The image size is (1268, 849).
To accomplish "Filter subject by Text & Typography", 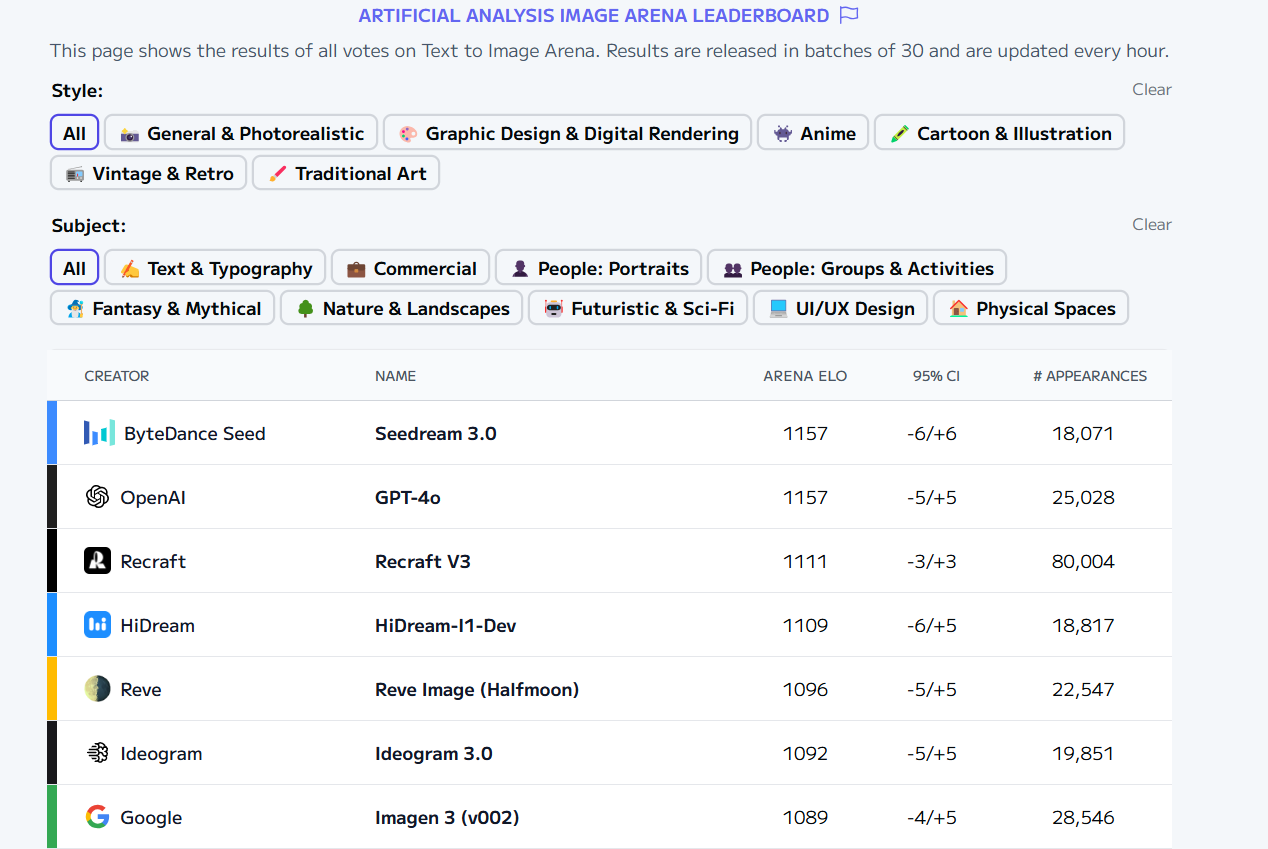I will (215, 268).
